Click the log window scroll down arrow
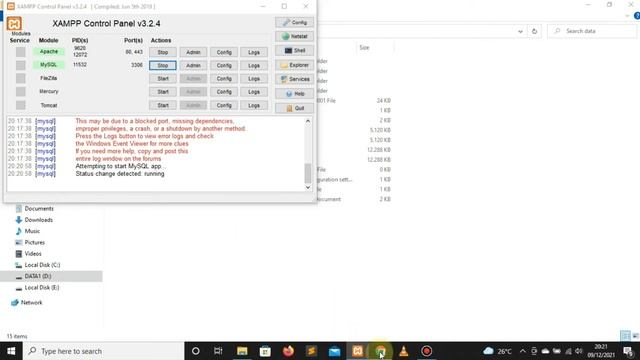640x360 pixels. pyautogui.click(x=308, y=187)
